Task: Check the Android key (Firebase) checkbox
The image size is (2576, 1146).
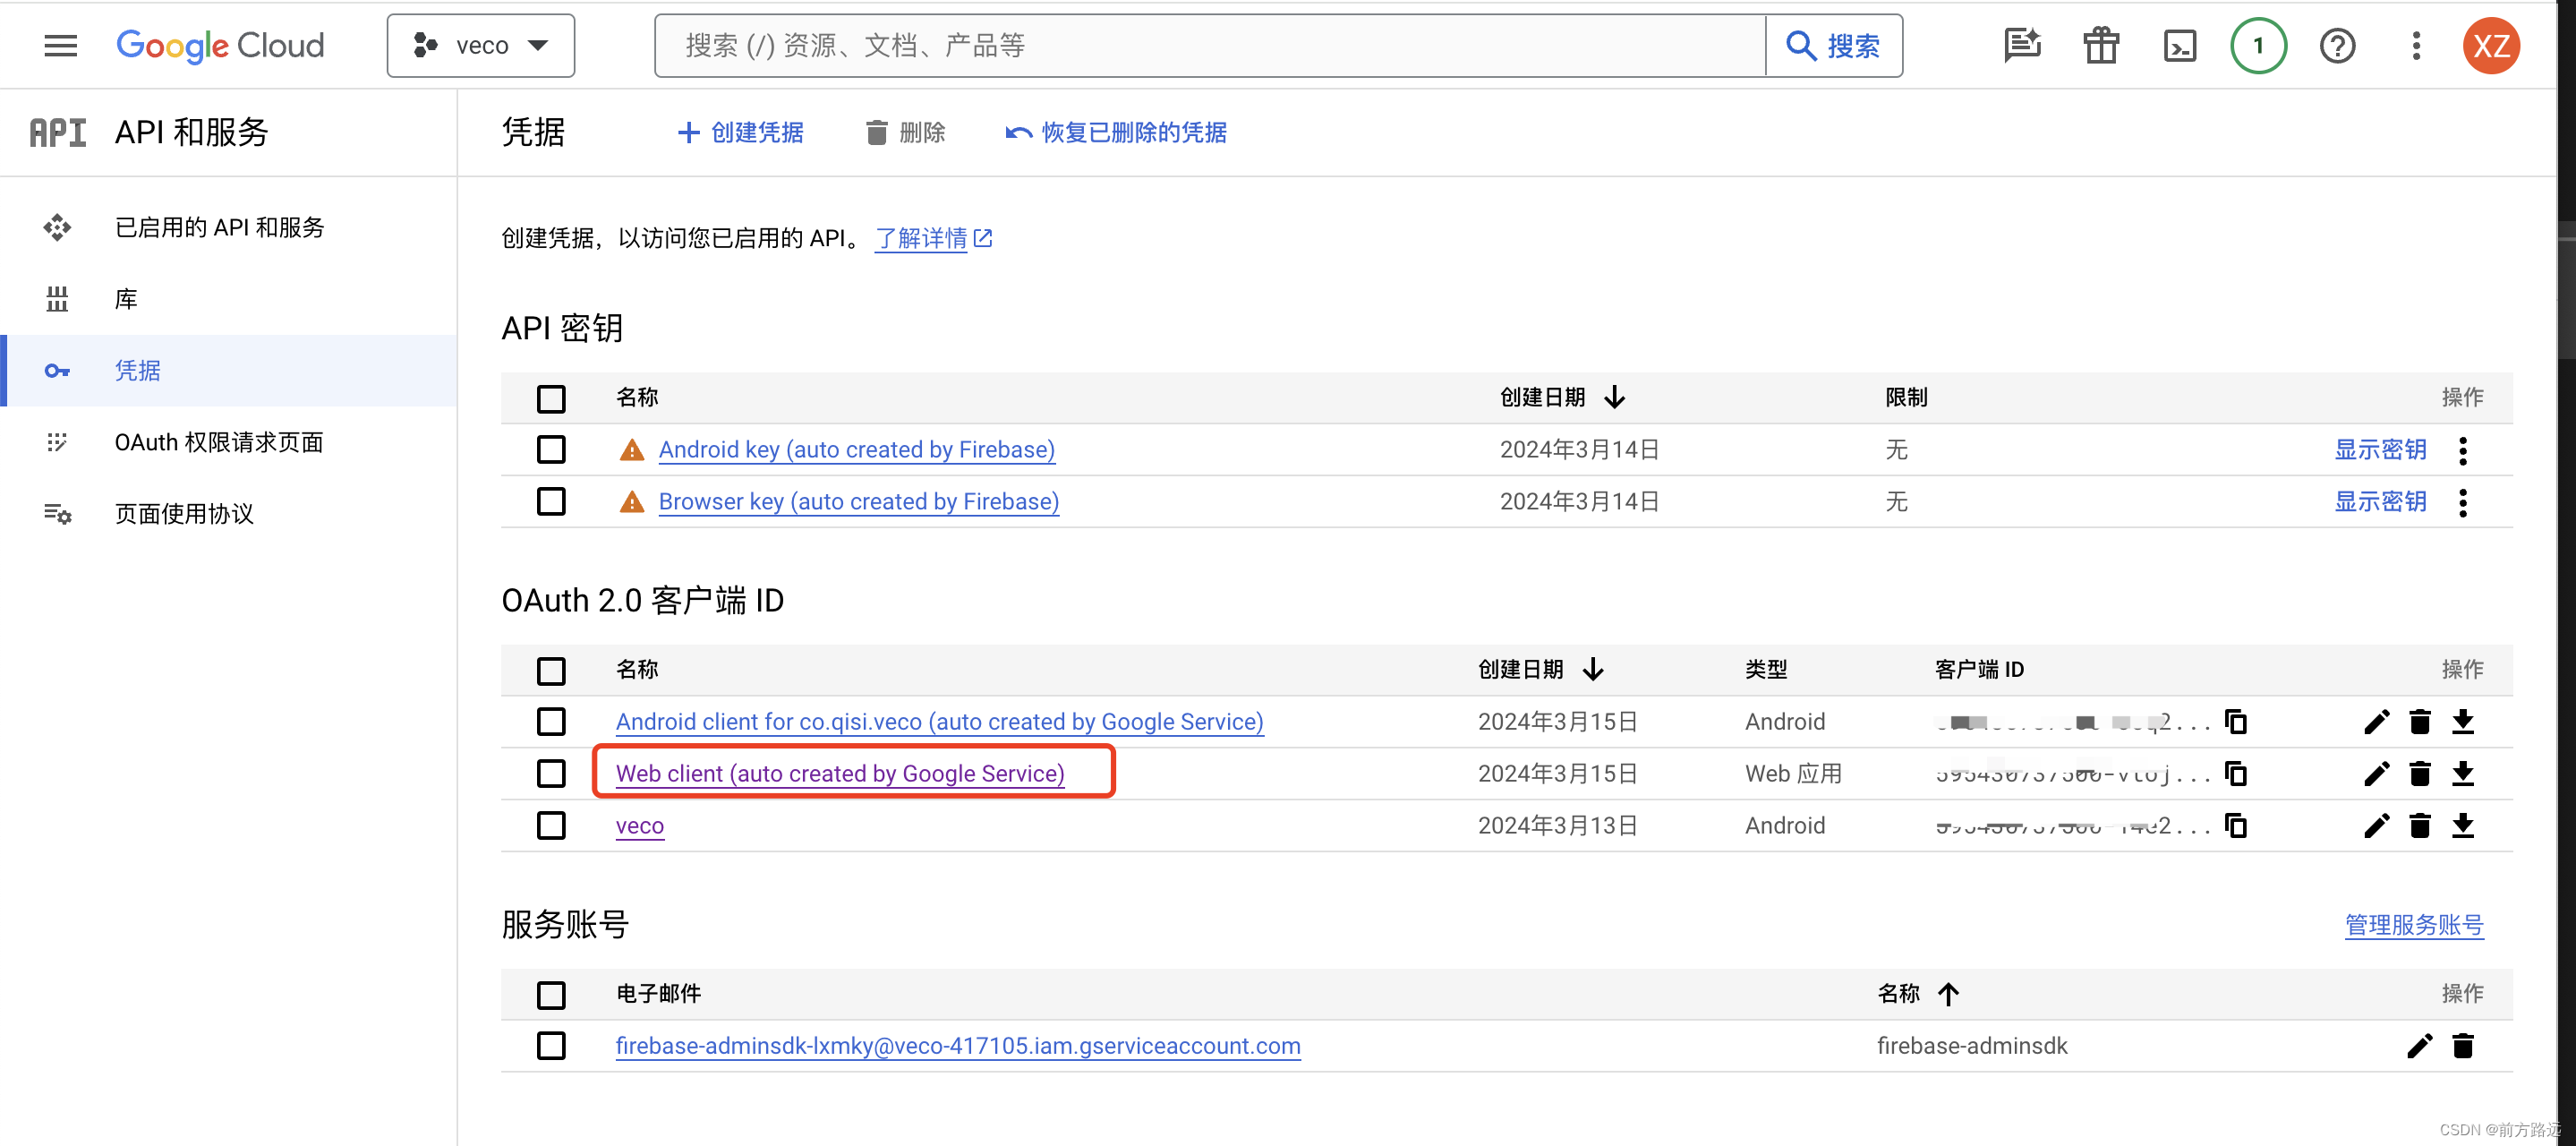Action: pyautogui.click(x=551, y=449)
